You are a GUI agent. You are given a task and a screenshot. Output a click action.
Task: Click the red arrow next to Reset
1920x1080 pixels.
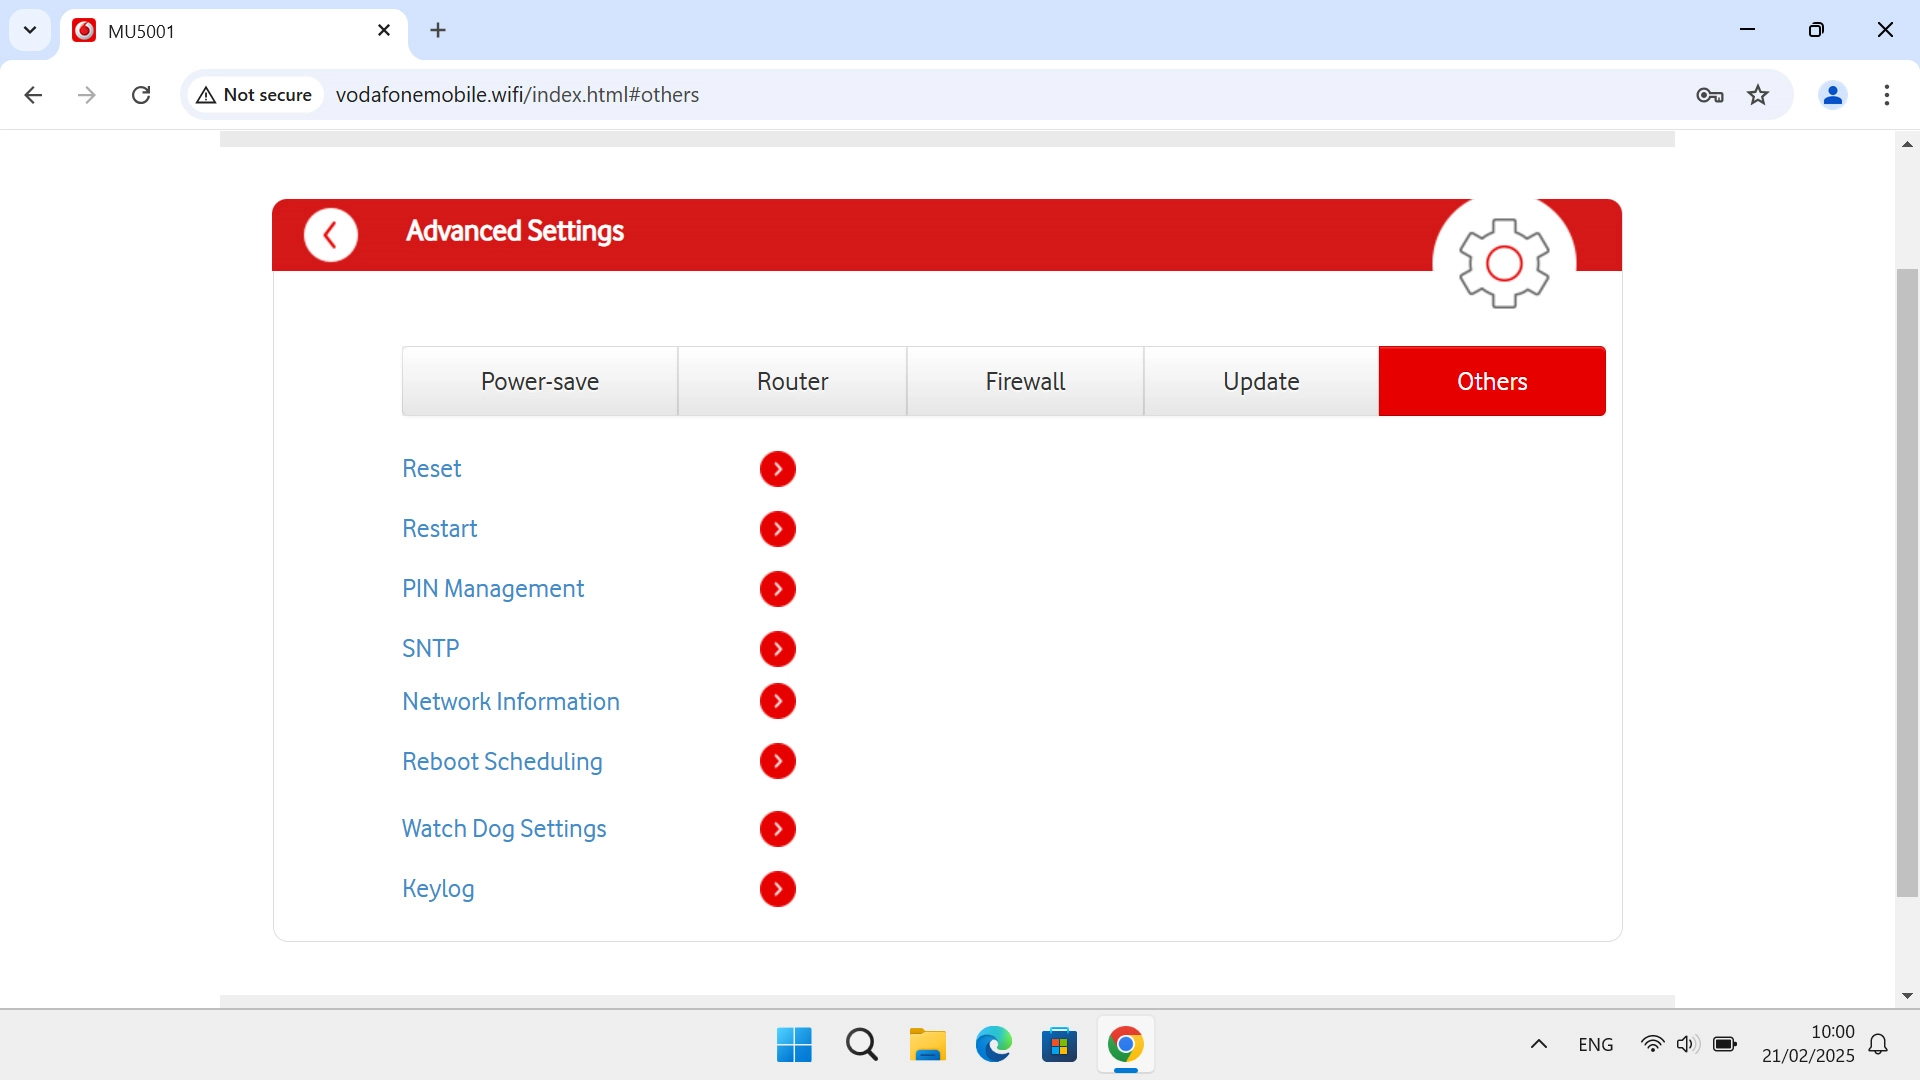tap(777, 469)
